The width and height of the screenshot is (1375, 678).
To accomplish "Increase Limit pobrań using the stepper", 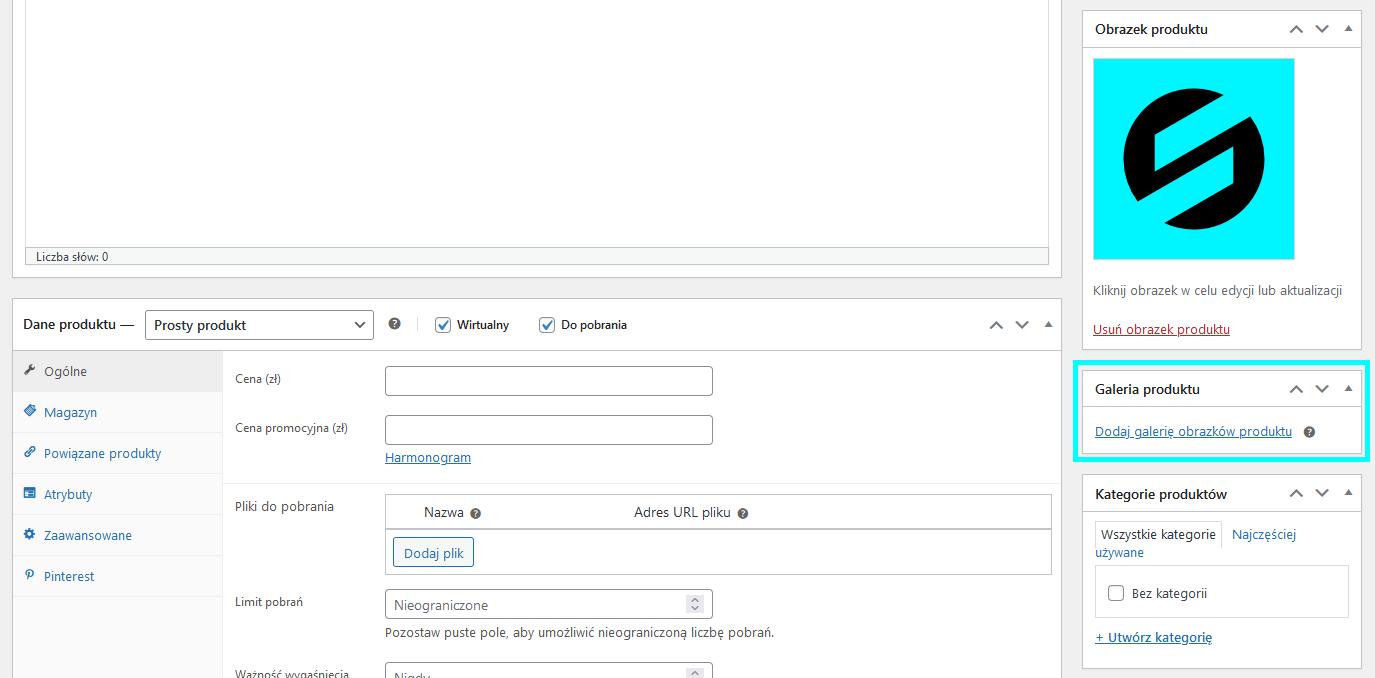I will pos(695,599).
